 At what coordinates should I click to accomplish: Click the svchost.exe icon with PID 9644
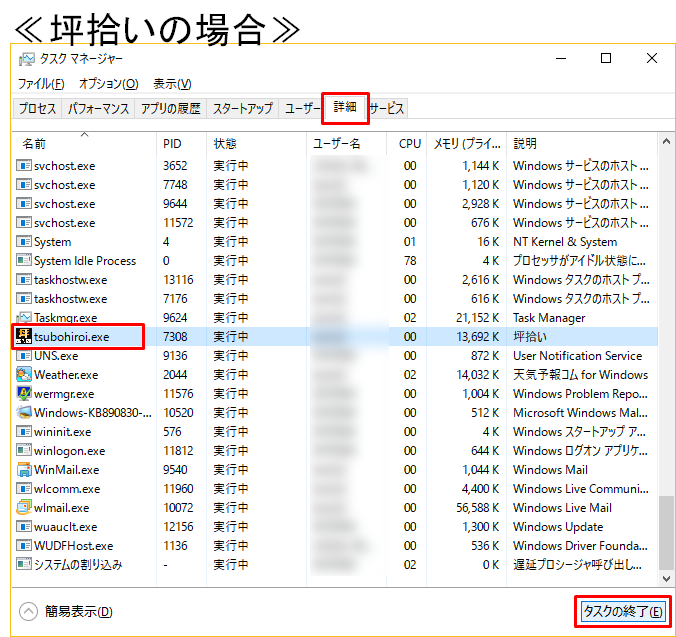coord(24,203)
